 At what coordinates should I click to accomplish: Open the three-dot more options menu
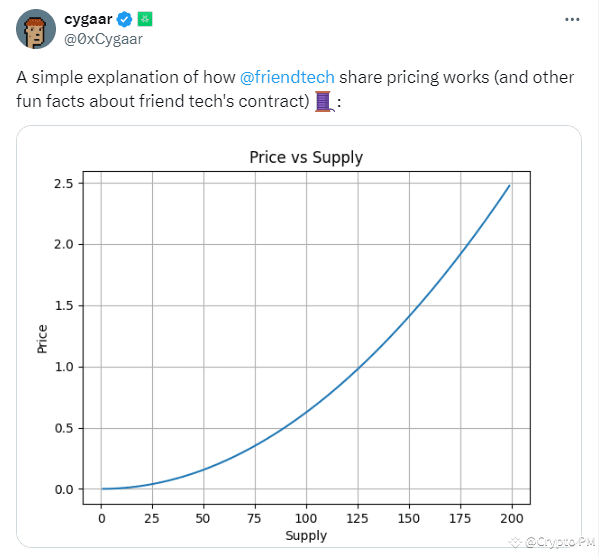coord(571,19)
